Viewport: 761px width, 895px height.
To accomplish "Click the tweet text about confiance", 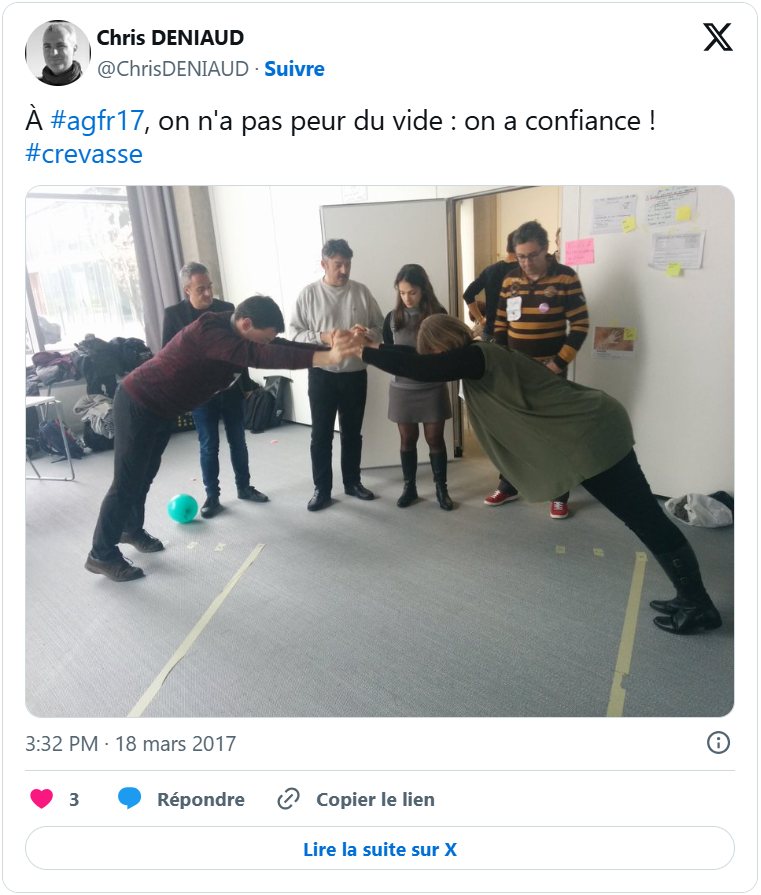I will coord(340,138).
